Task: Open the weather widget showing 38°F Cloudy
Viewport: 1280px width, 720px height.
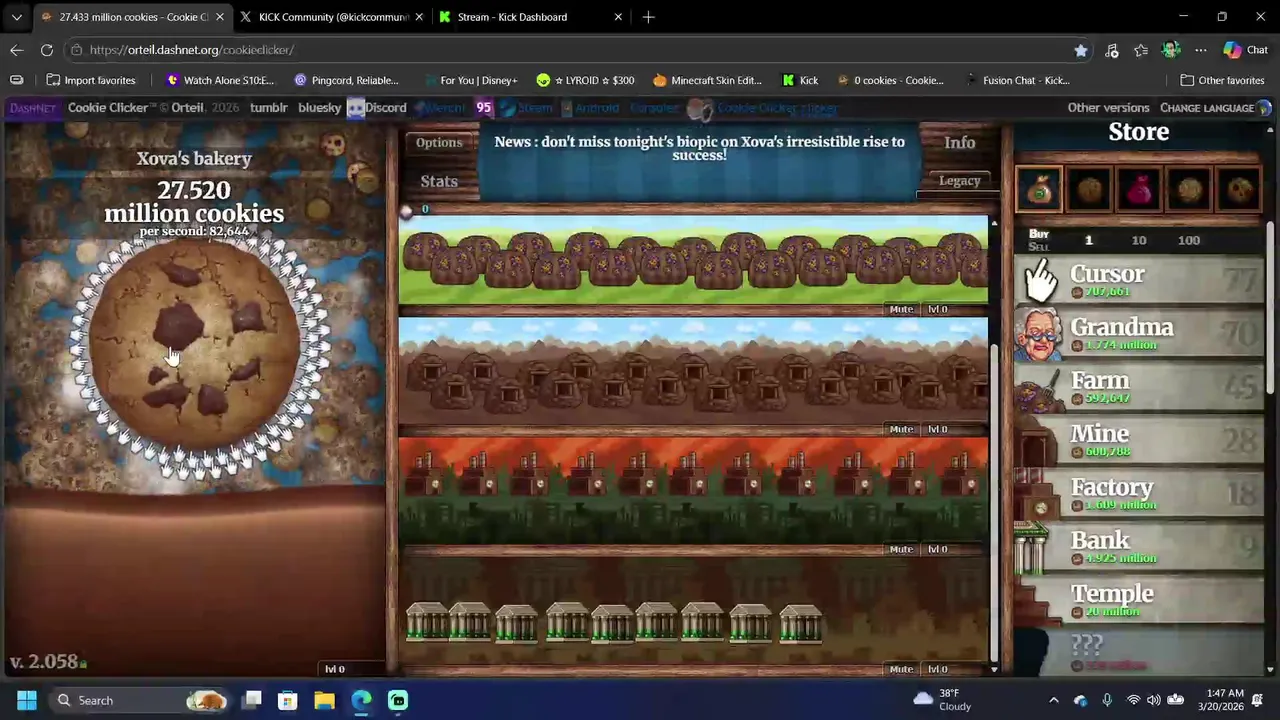Action: point(941,700)
